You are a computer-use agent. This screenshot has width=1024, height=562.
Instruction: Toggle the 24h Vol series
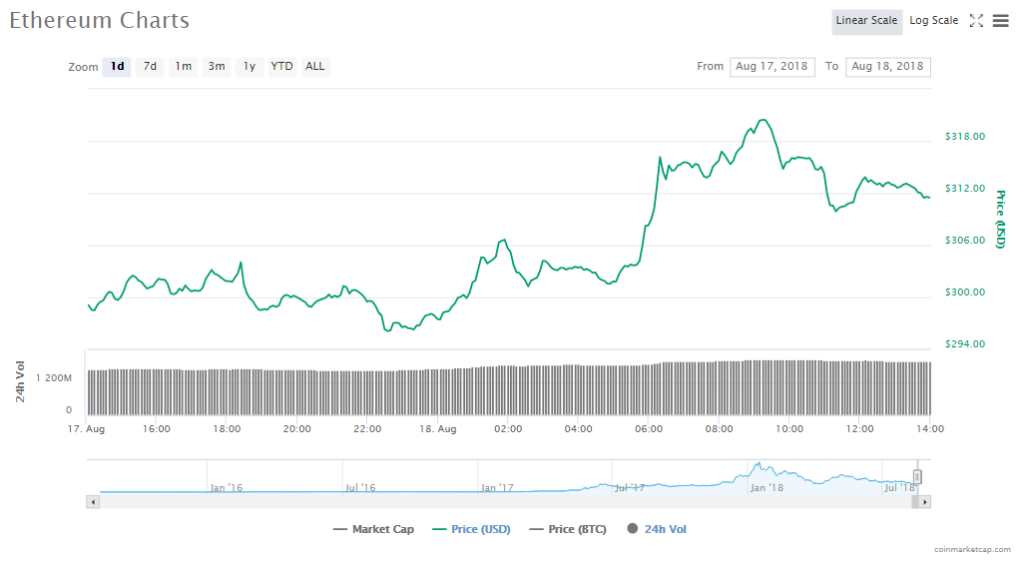(656, 529)
